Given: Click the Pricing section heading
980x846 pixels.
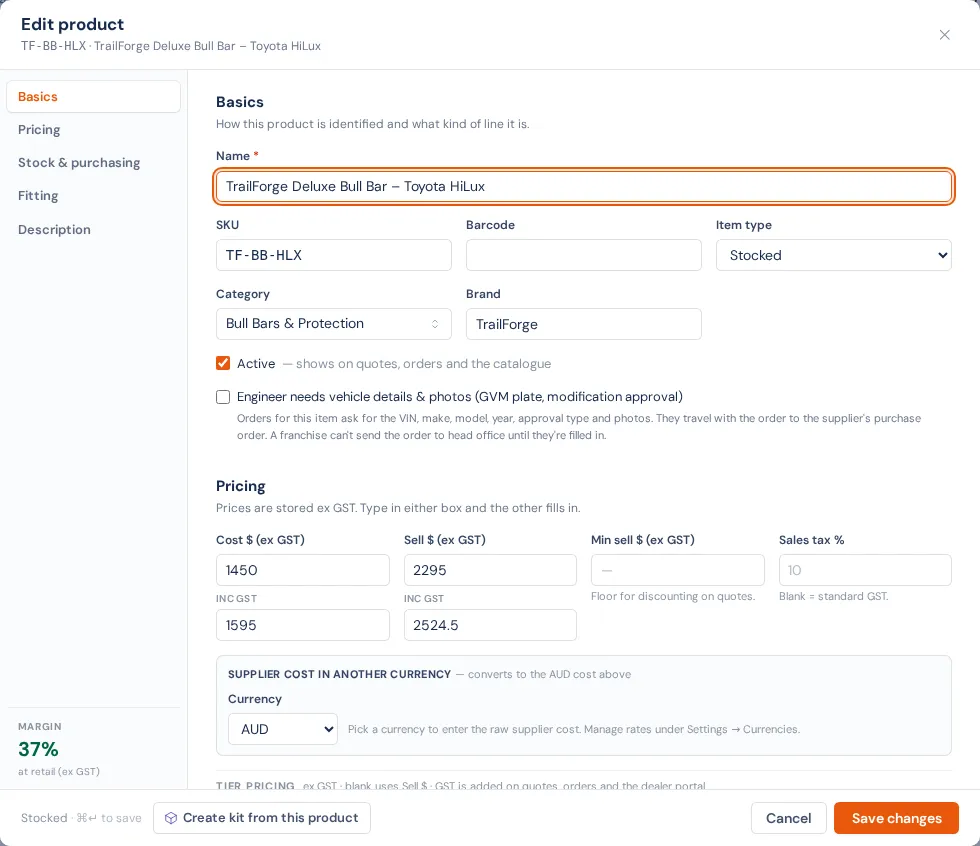Looking at the screenshot, I should click(x=241, y=486).
